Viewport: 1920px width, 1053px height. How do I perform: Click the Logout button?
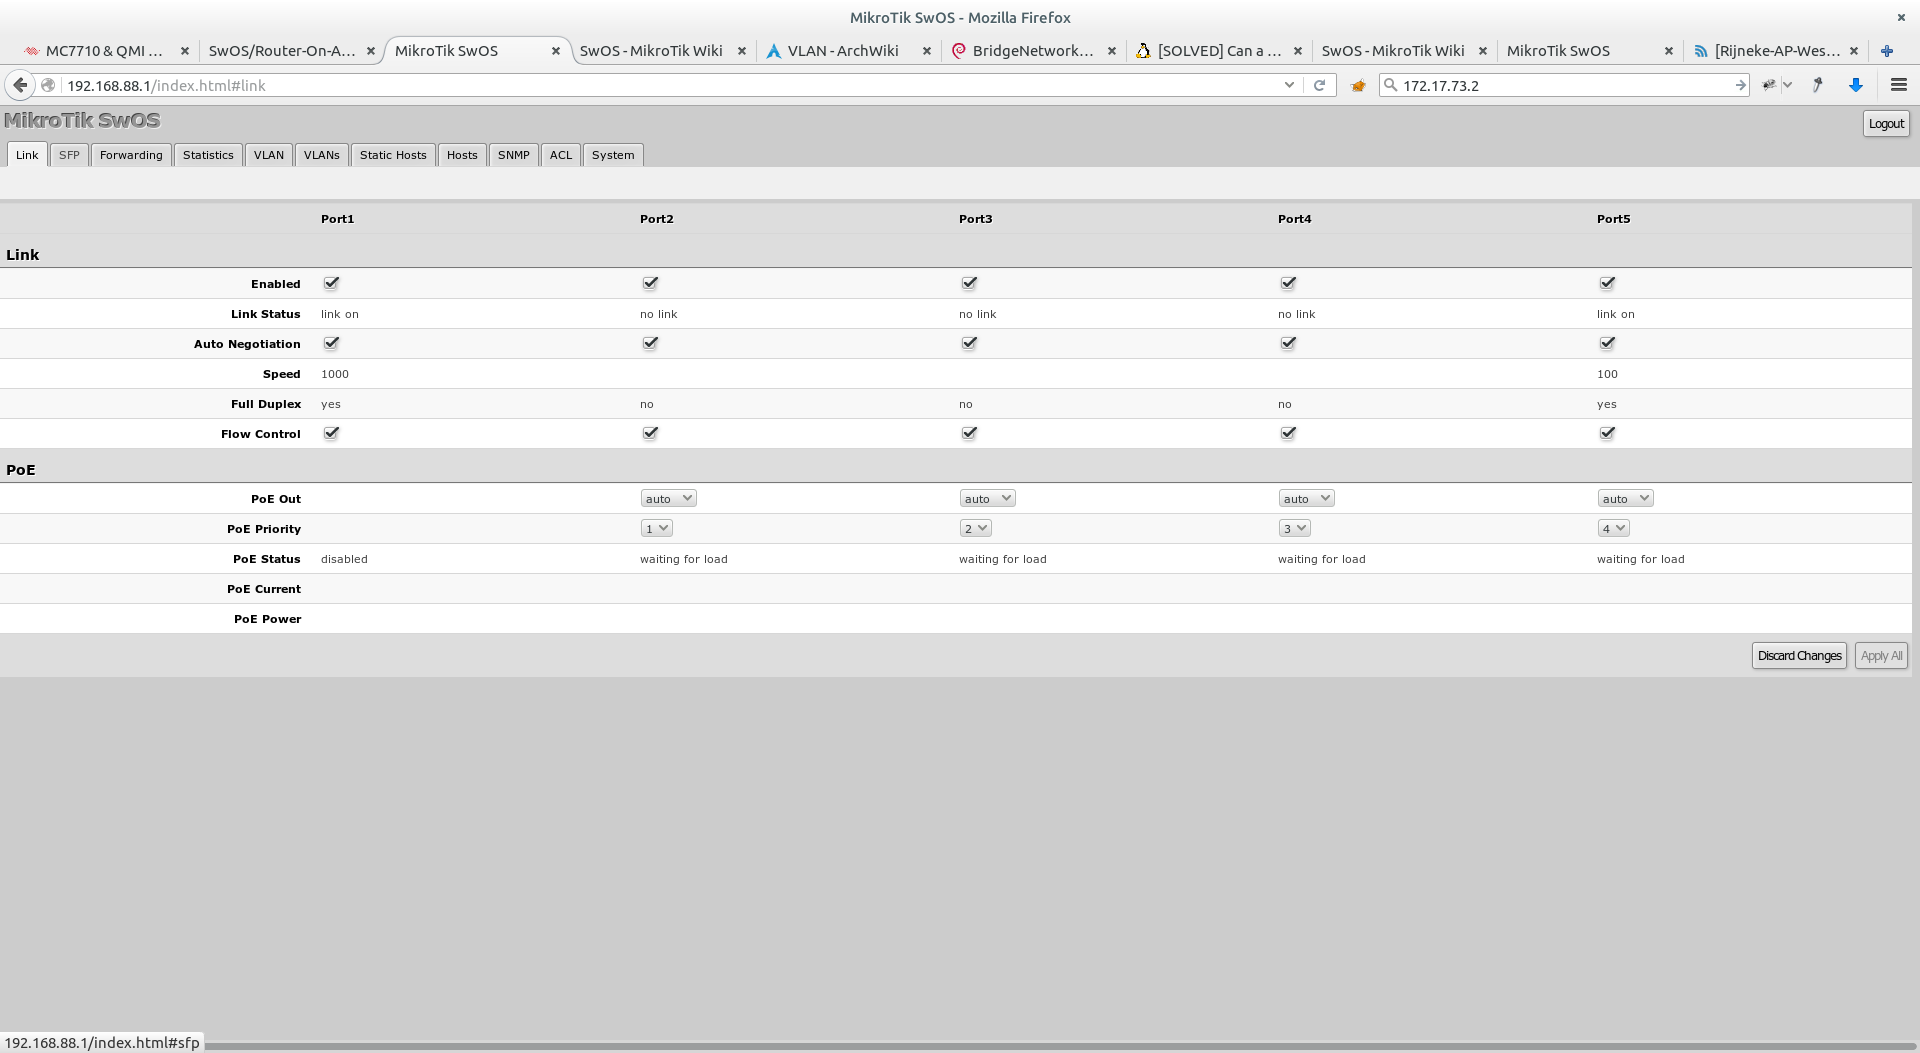[1886, 124]
